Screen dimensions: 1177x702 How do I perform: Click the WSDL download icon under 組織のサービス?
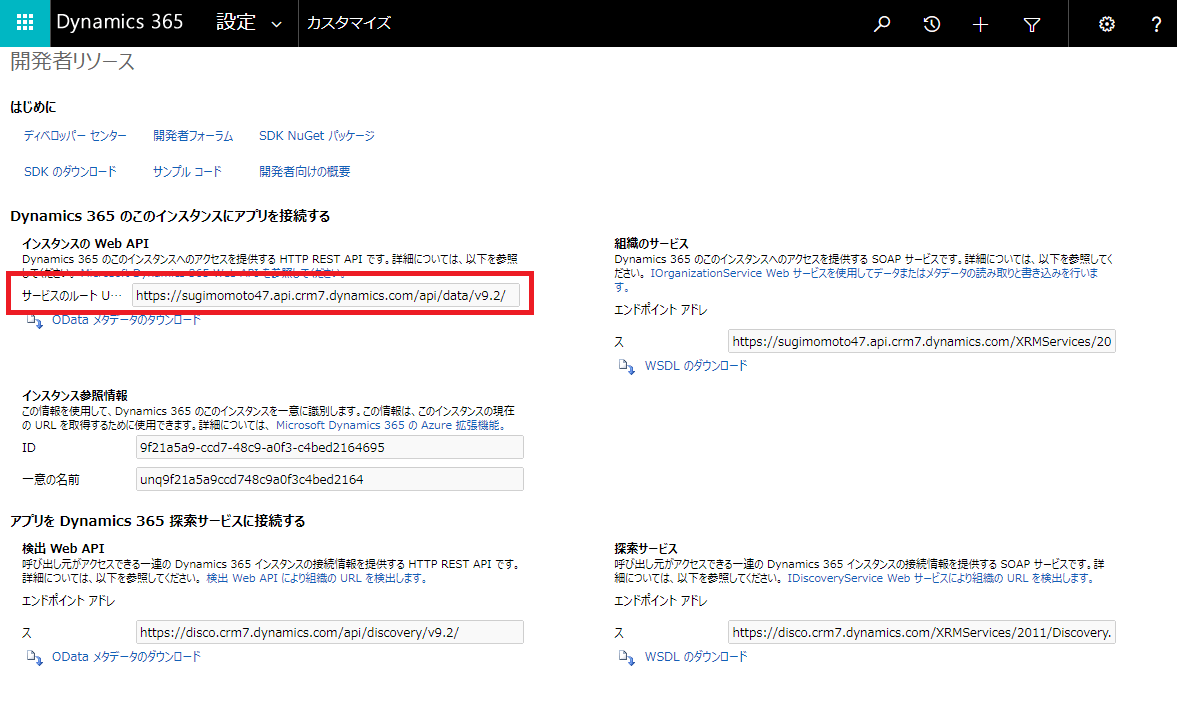pos(626,366)
